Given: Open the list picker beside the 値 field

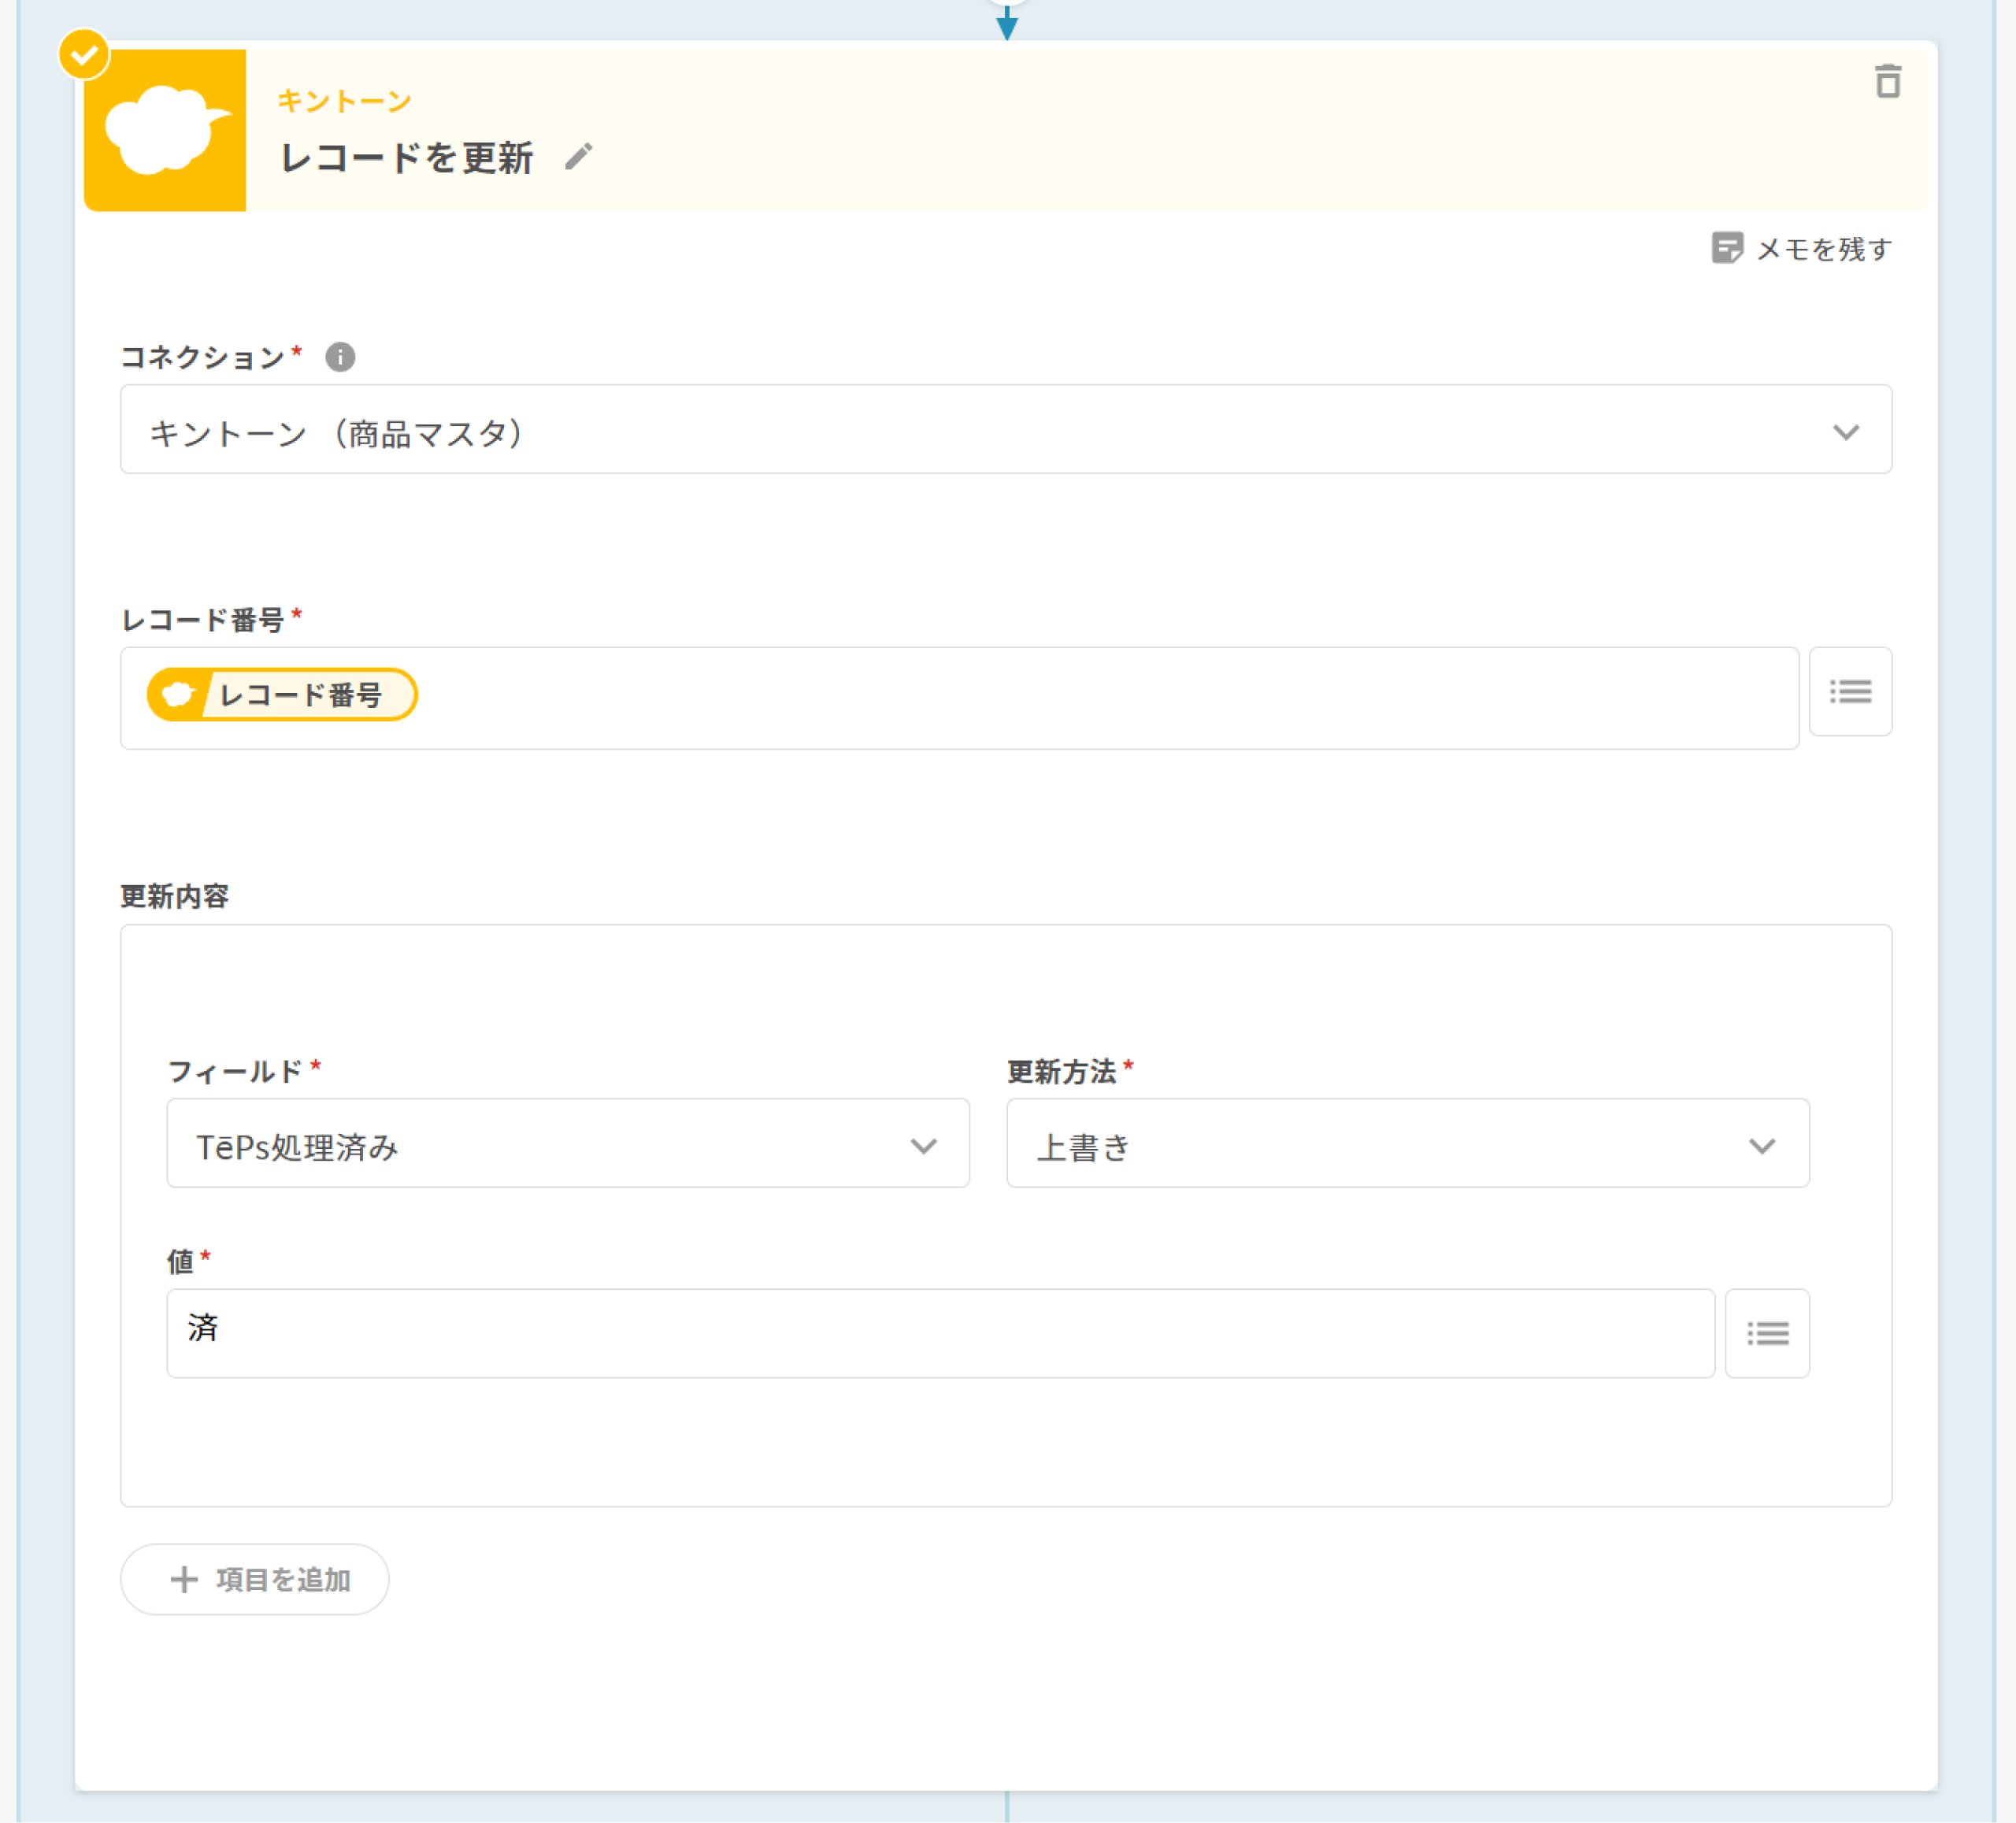Looking at the screenshot, I should 1766,1333.
